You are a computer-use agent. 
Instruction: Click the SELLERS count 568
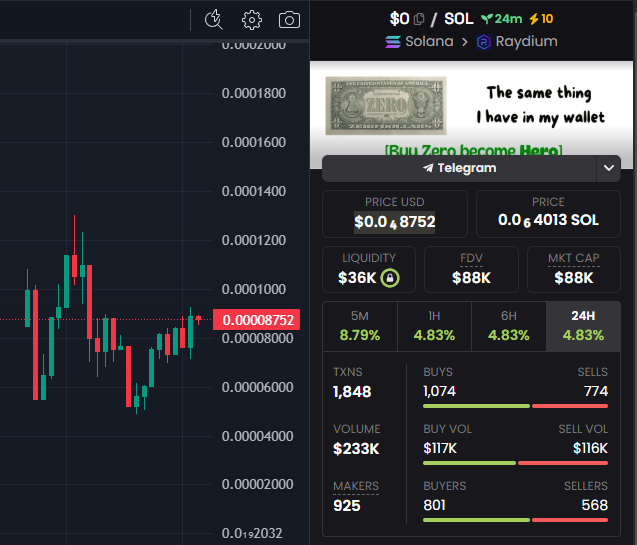(x=594, y=506)
